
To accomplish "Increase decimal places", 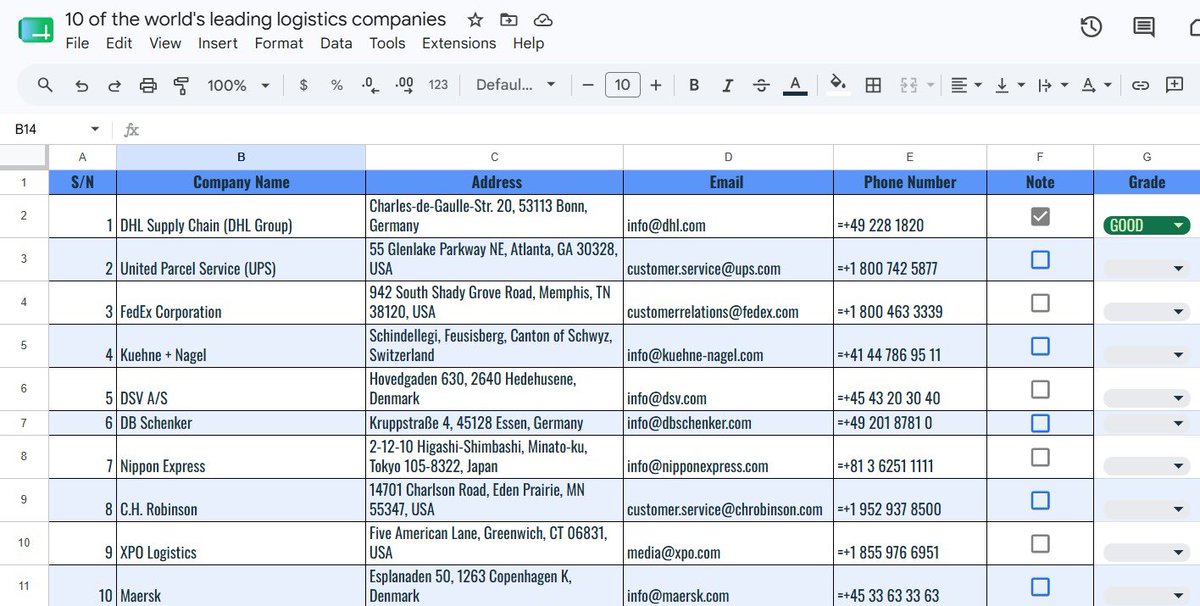I will pyautogui.click(x=405, y=85).
